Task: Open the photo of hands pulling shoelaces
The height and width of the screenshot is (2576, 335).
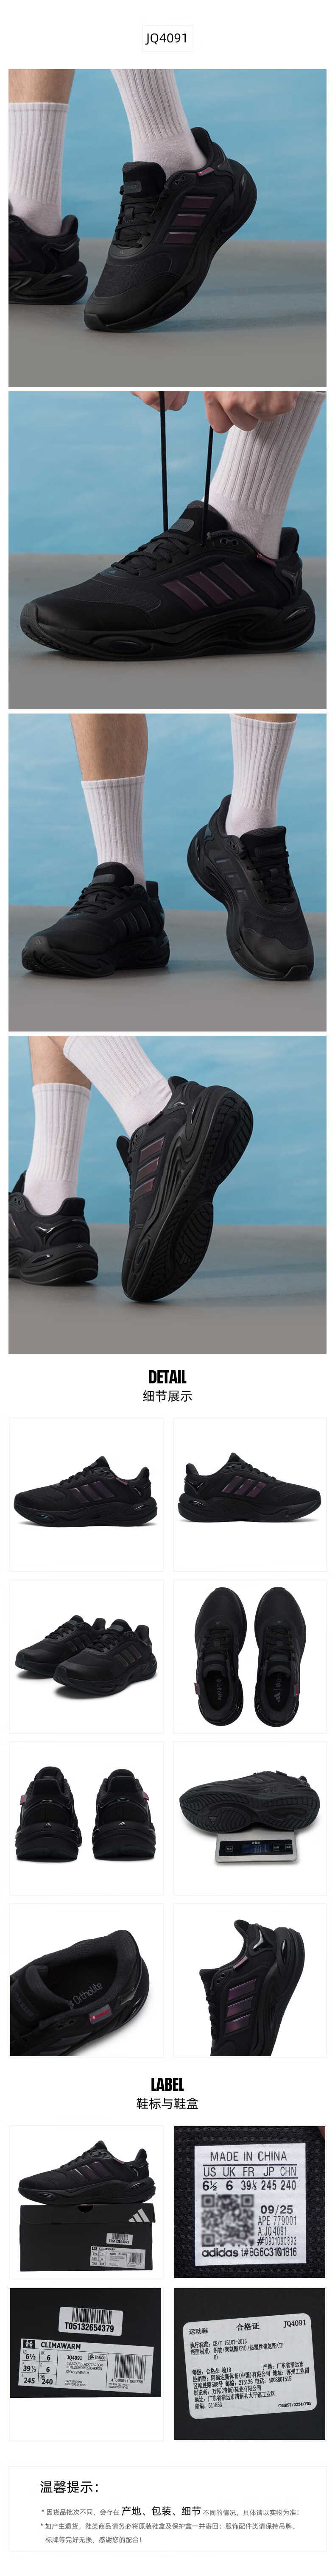Action: click(167, 550)
